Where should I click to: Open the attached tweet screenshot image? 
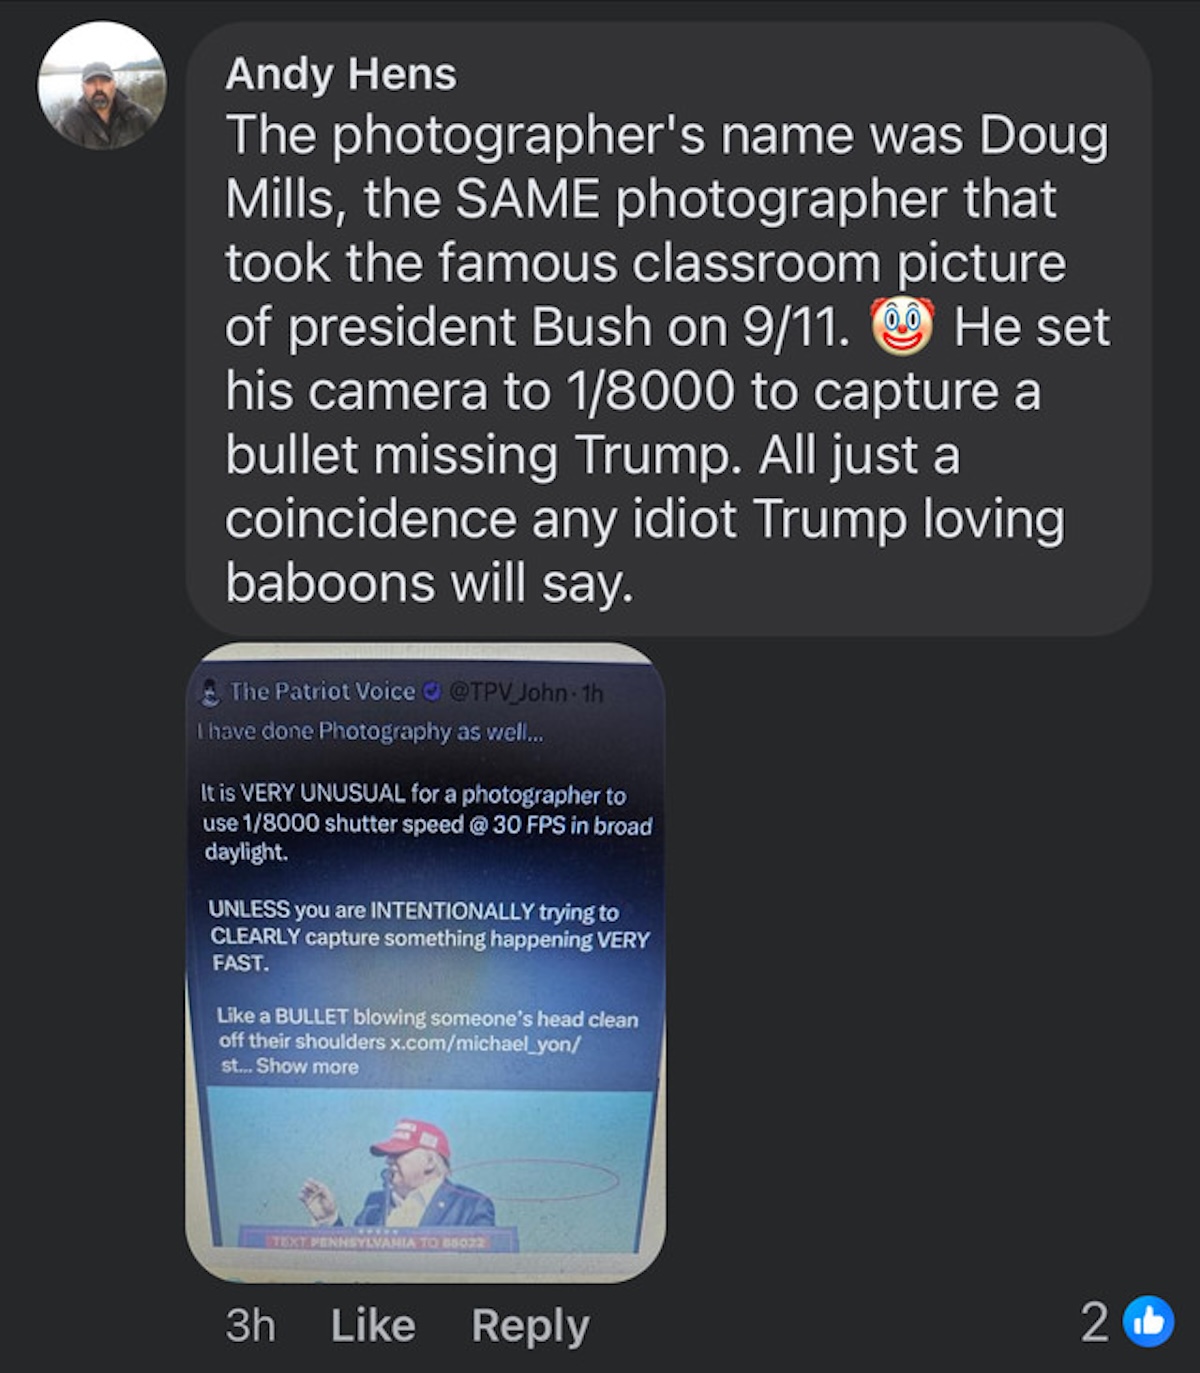click(426, 963)
